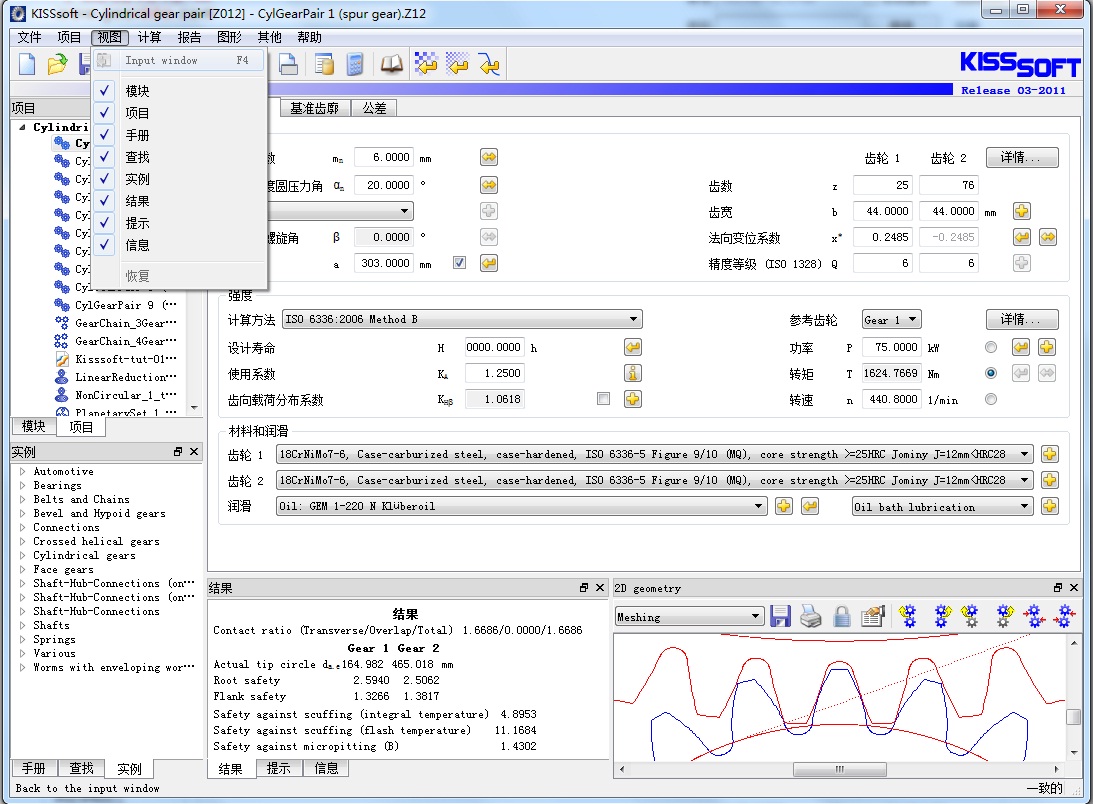Click plus button next to gear 2 material
Viewport: 1093px width, 804px height.
point(1050,480)
